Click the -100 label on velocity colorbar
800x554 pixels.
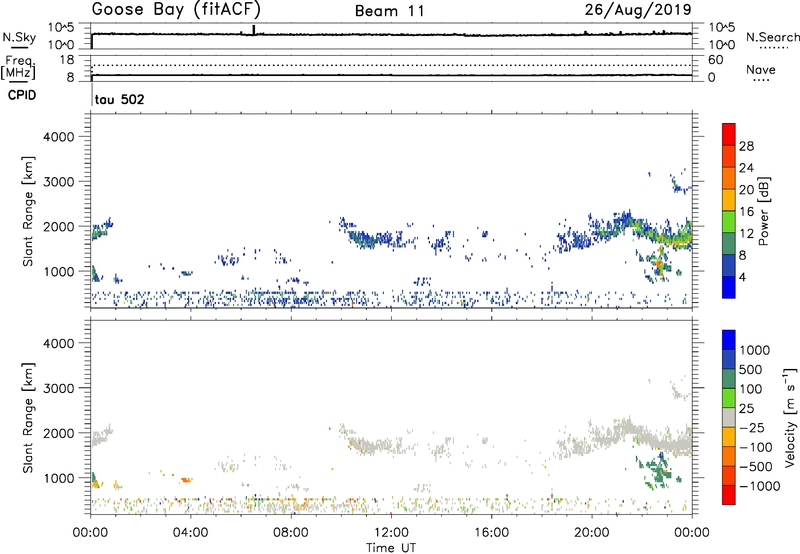(756, 447)
